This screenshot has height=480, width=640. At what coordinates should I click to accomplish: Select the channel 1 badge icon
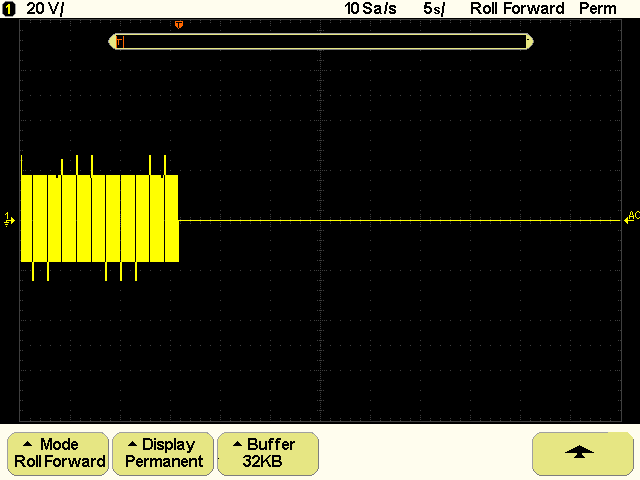click(8, 9)
